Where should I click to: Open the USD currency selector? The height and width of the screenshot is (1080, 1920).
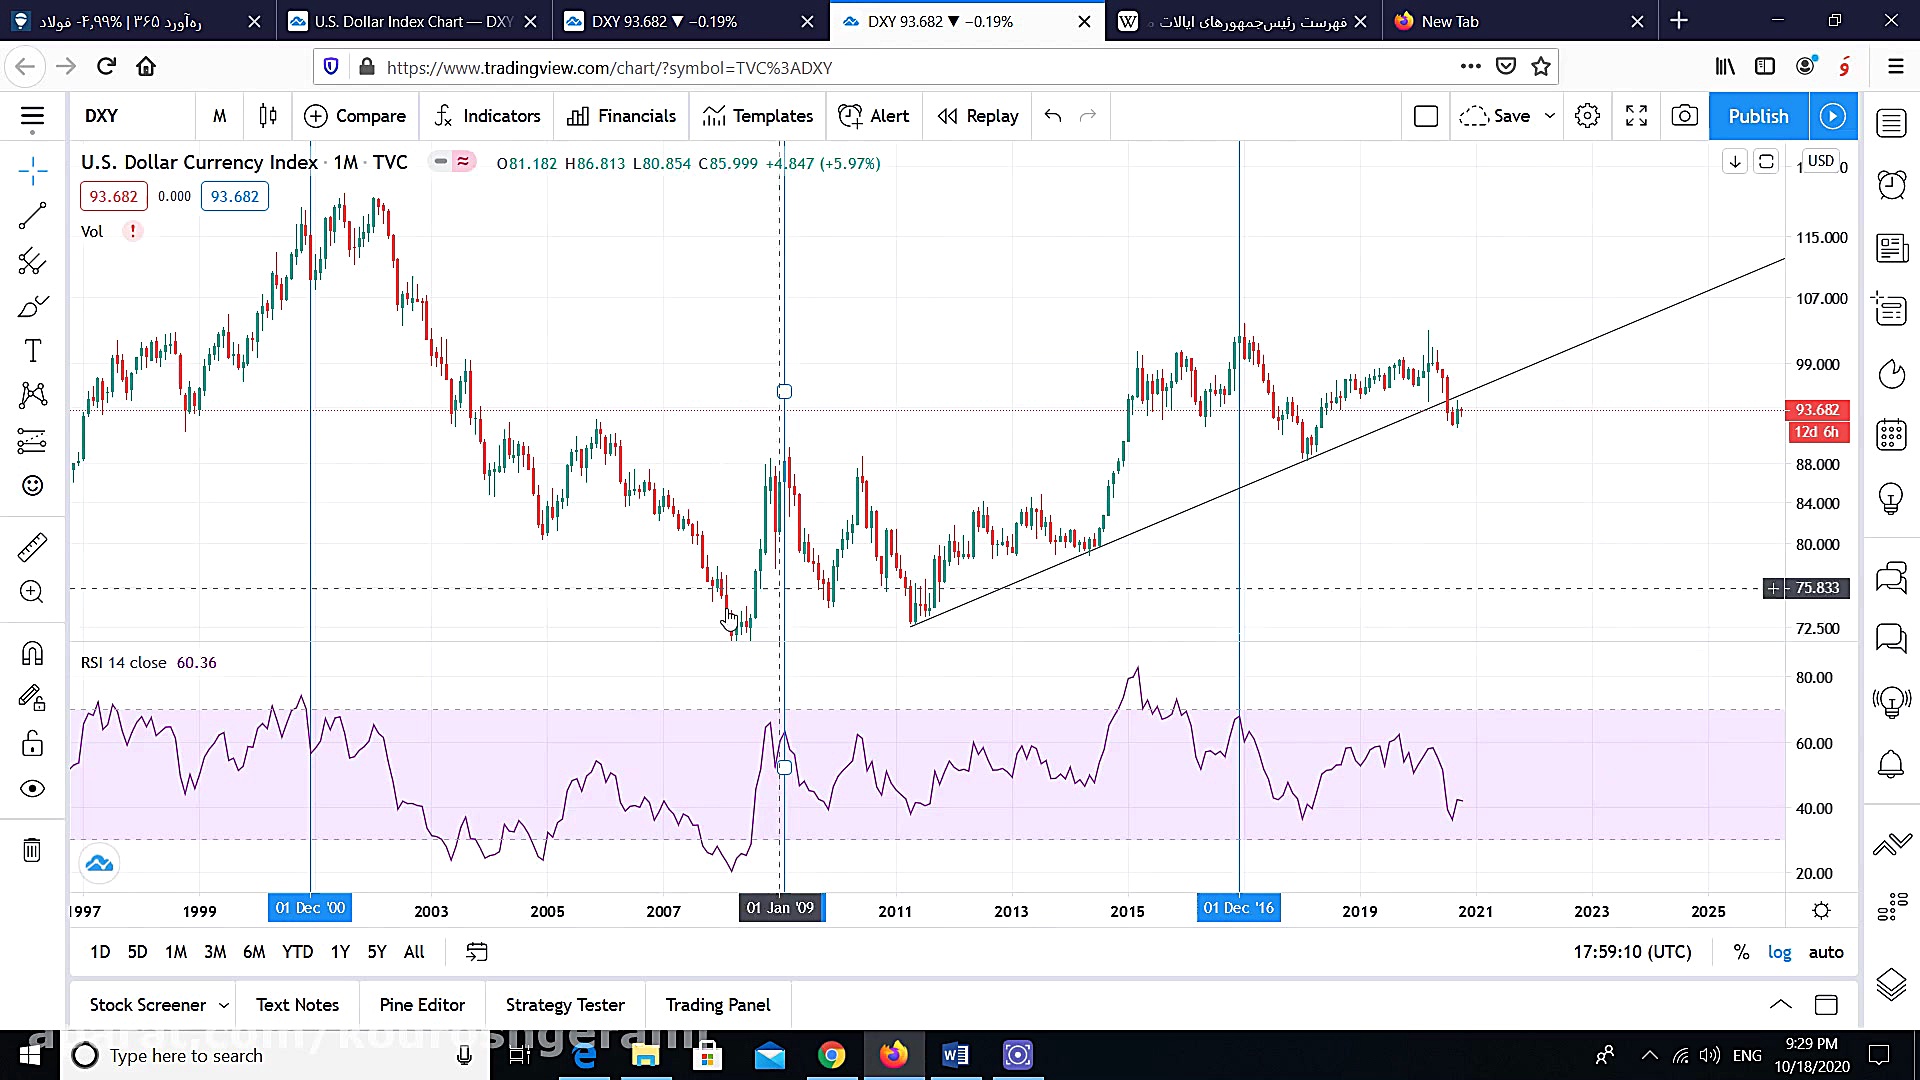pos(1820,161)
